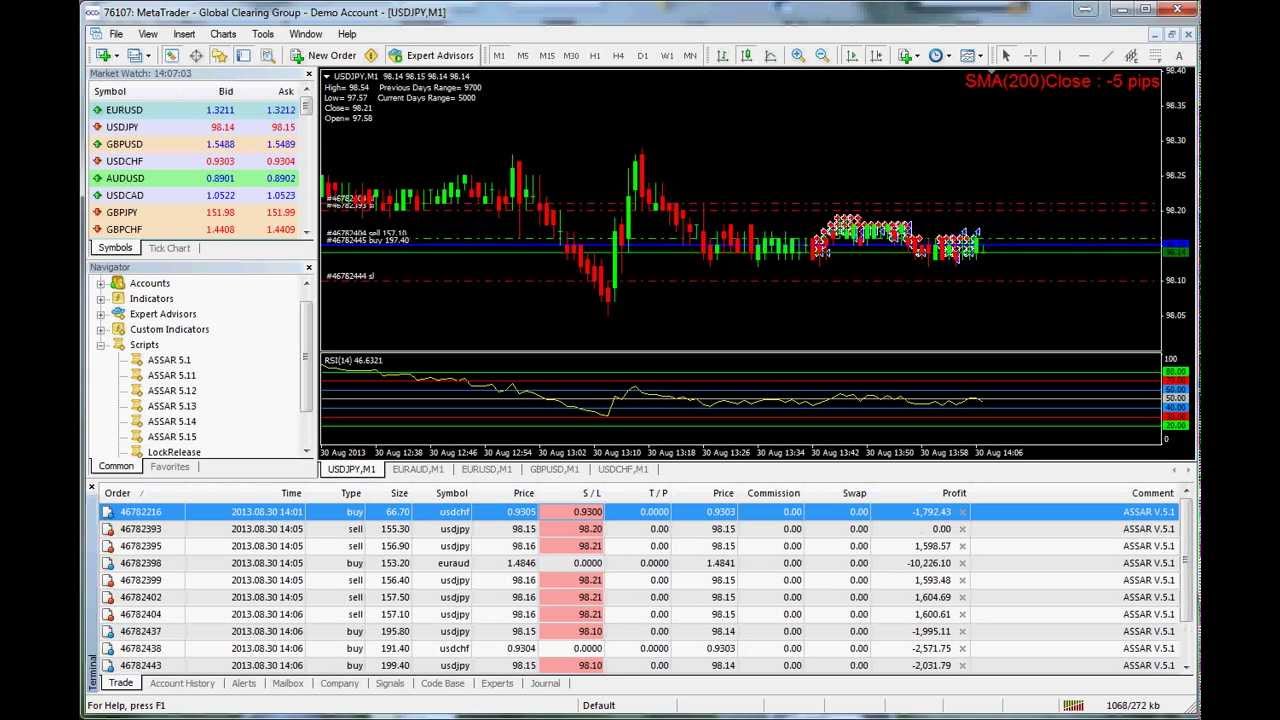Image resolution: width=1280 pixels, height=720 pixels.
Task: Select the Crosshair tool
Action: (1031, 56)
